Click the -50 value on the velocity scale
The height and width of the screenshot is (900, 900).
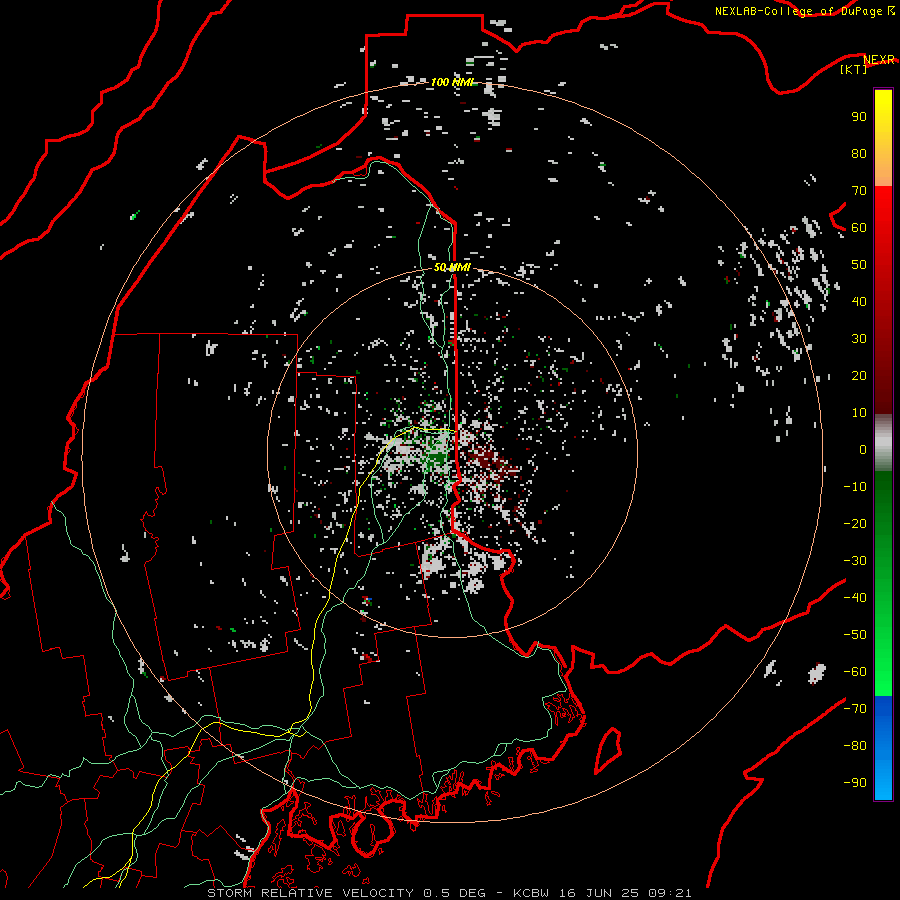[x=855, y=635]
